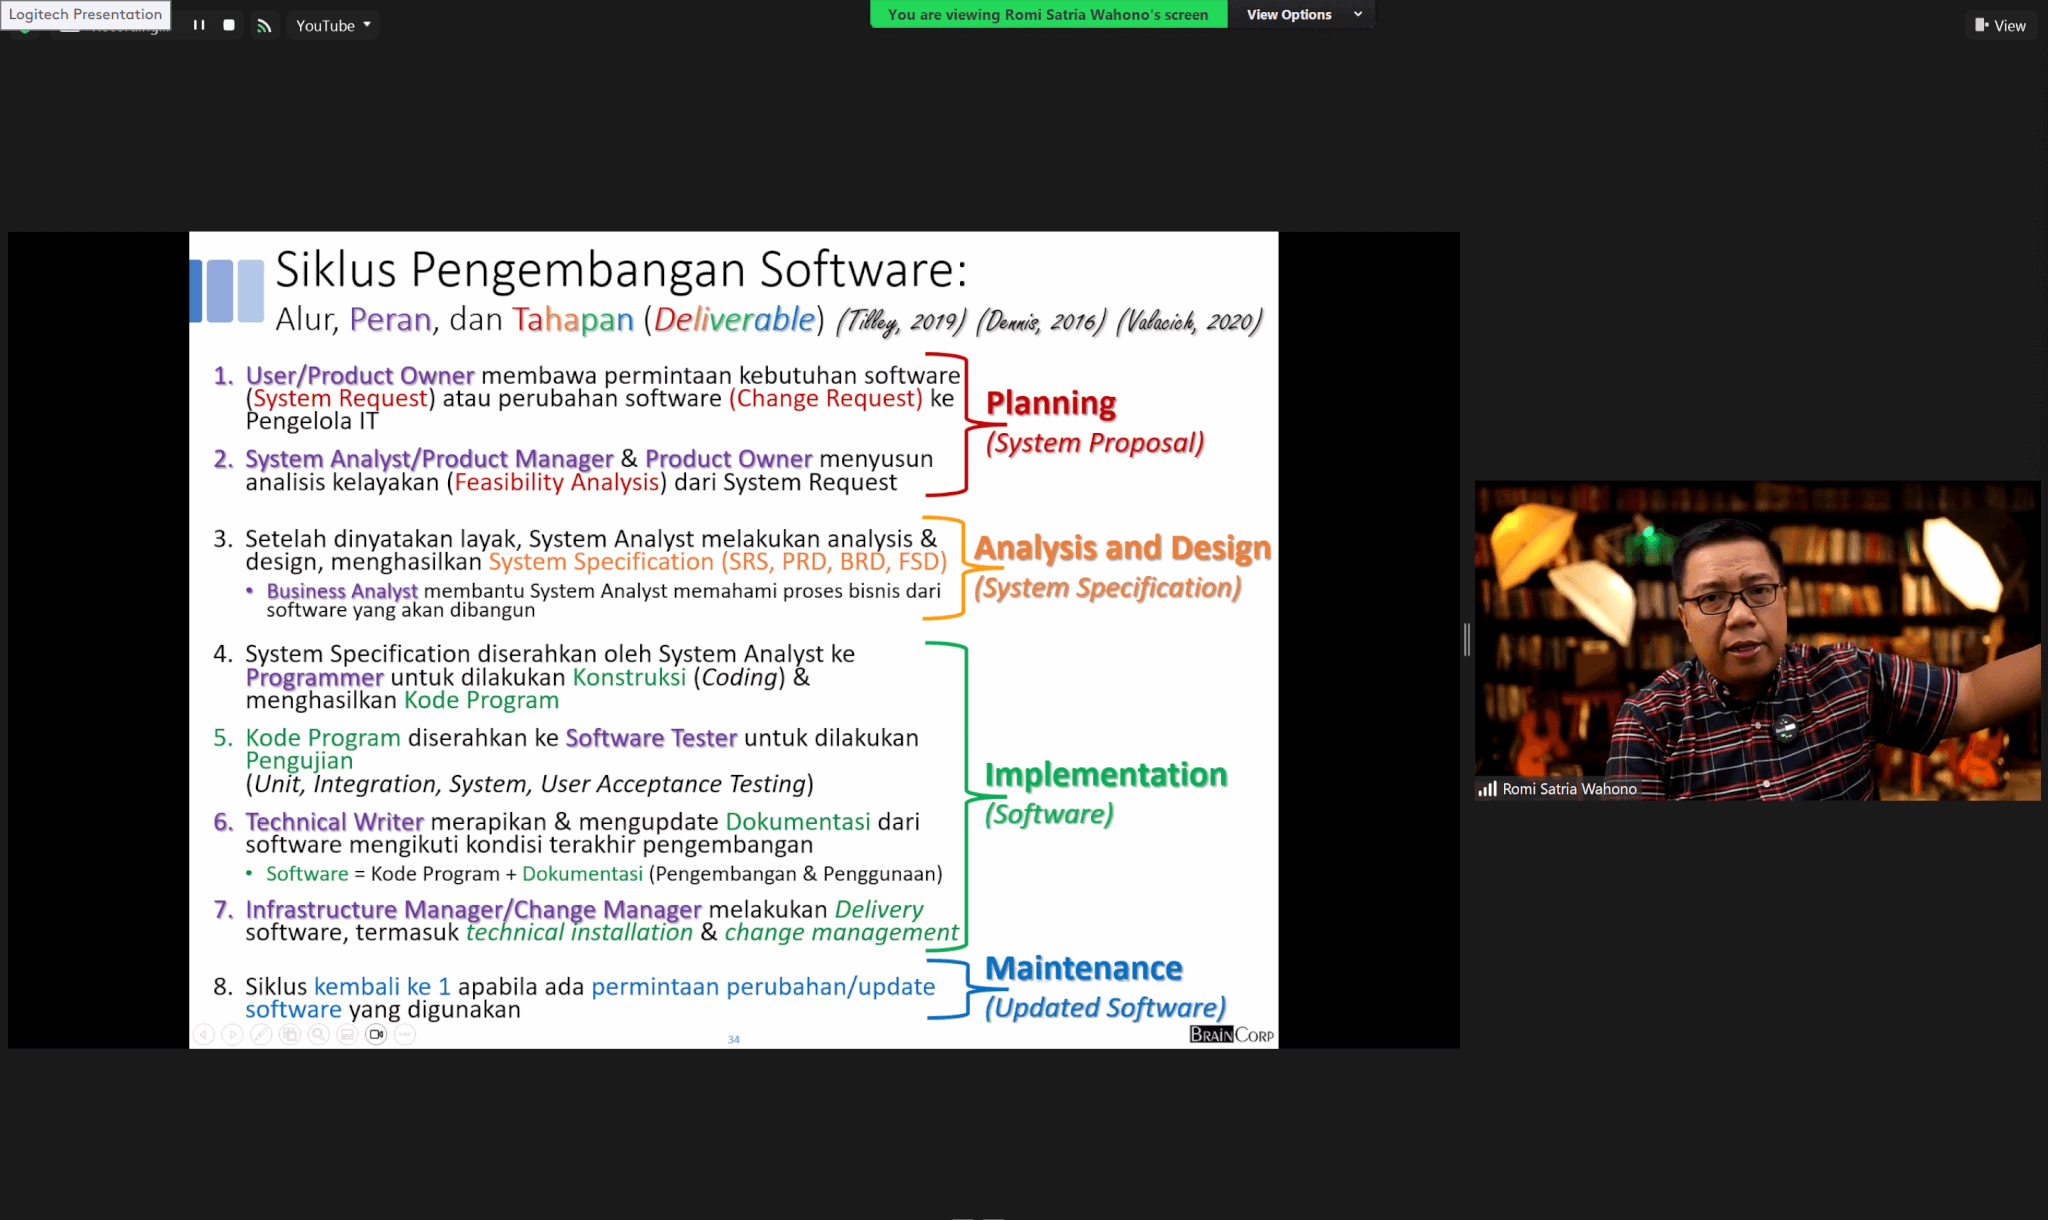Click the Logitech Presentation tooltip label
Image resolution: width=2048 pixels, height=1220 pixels.
click(85, 14)
